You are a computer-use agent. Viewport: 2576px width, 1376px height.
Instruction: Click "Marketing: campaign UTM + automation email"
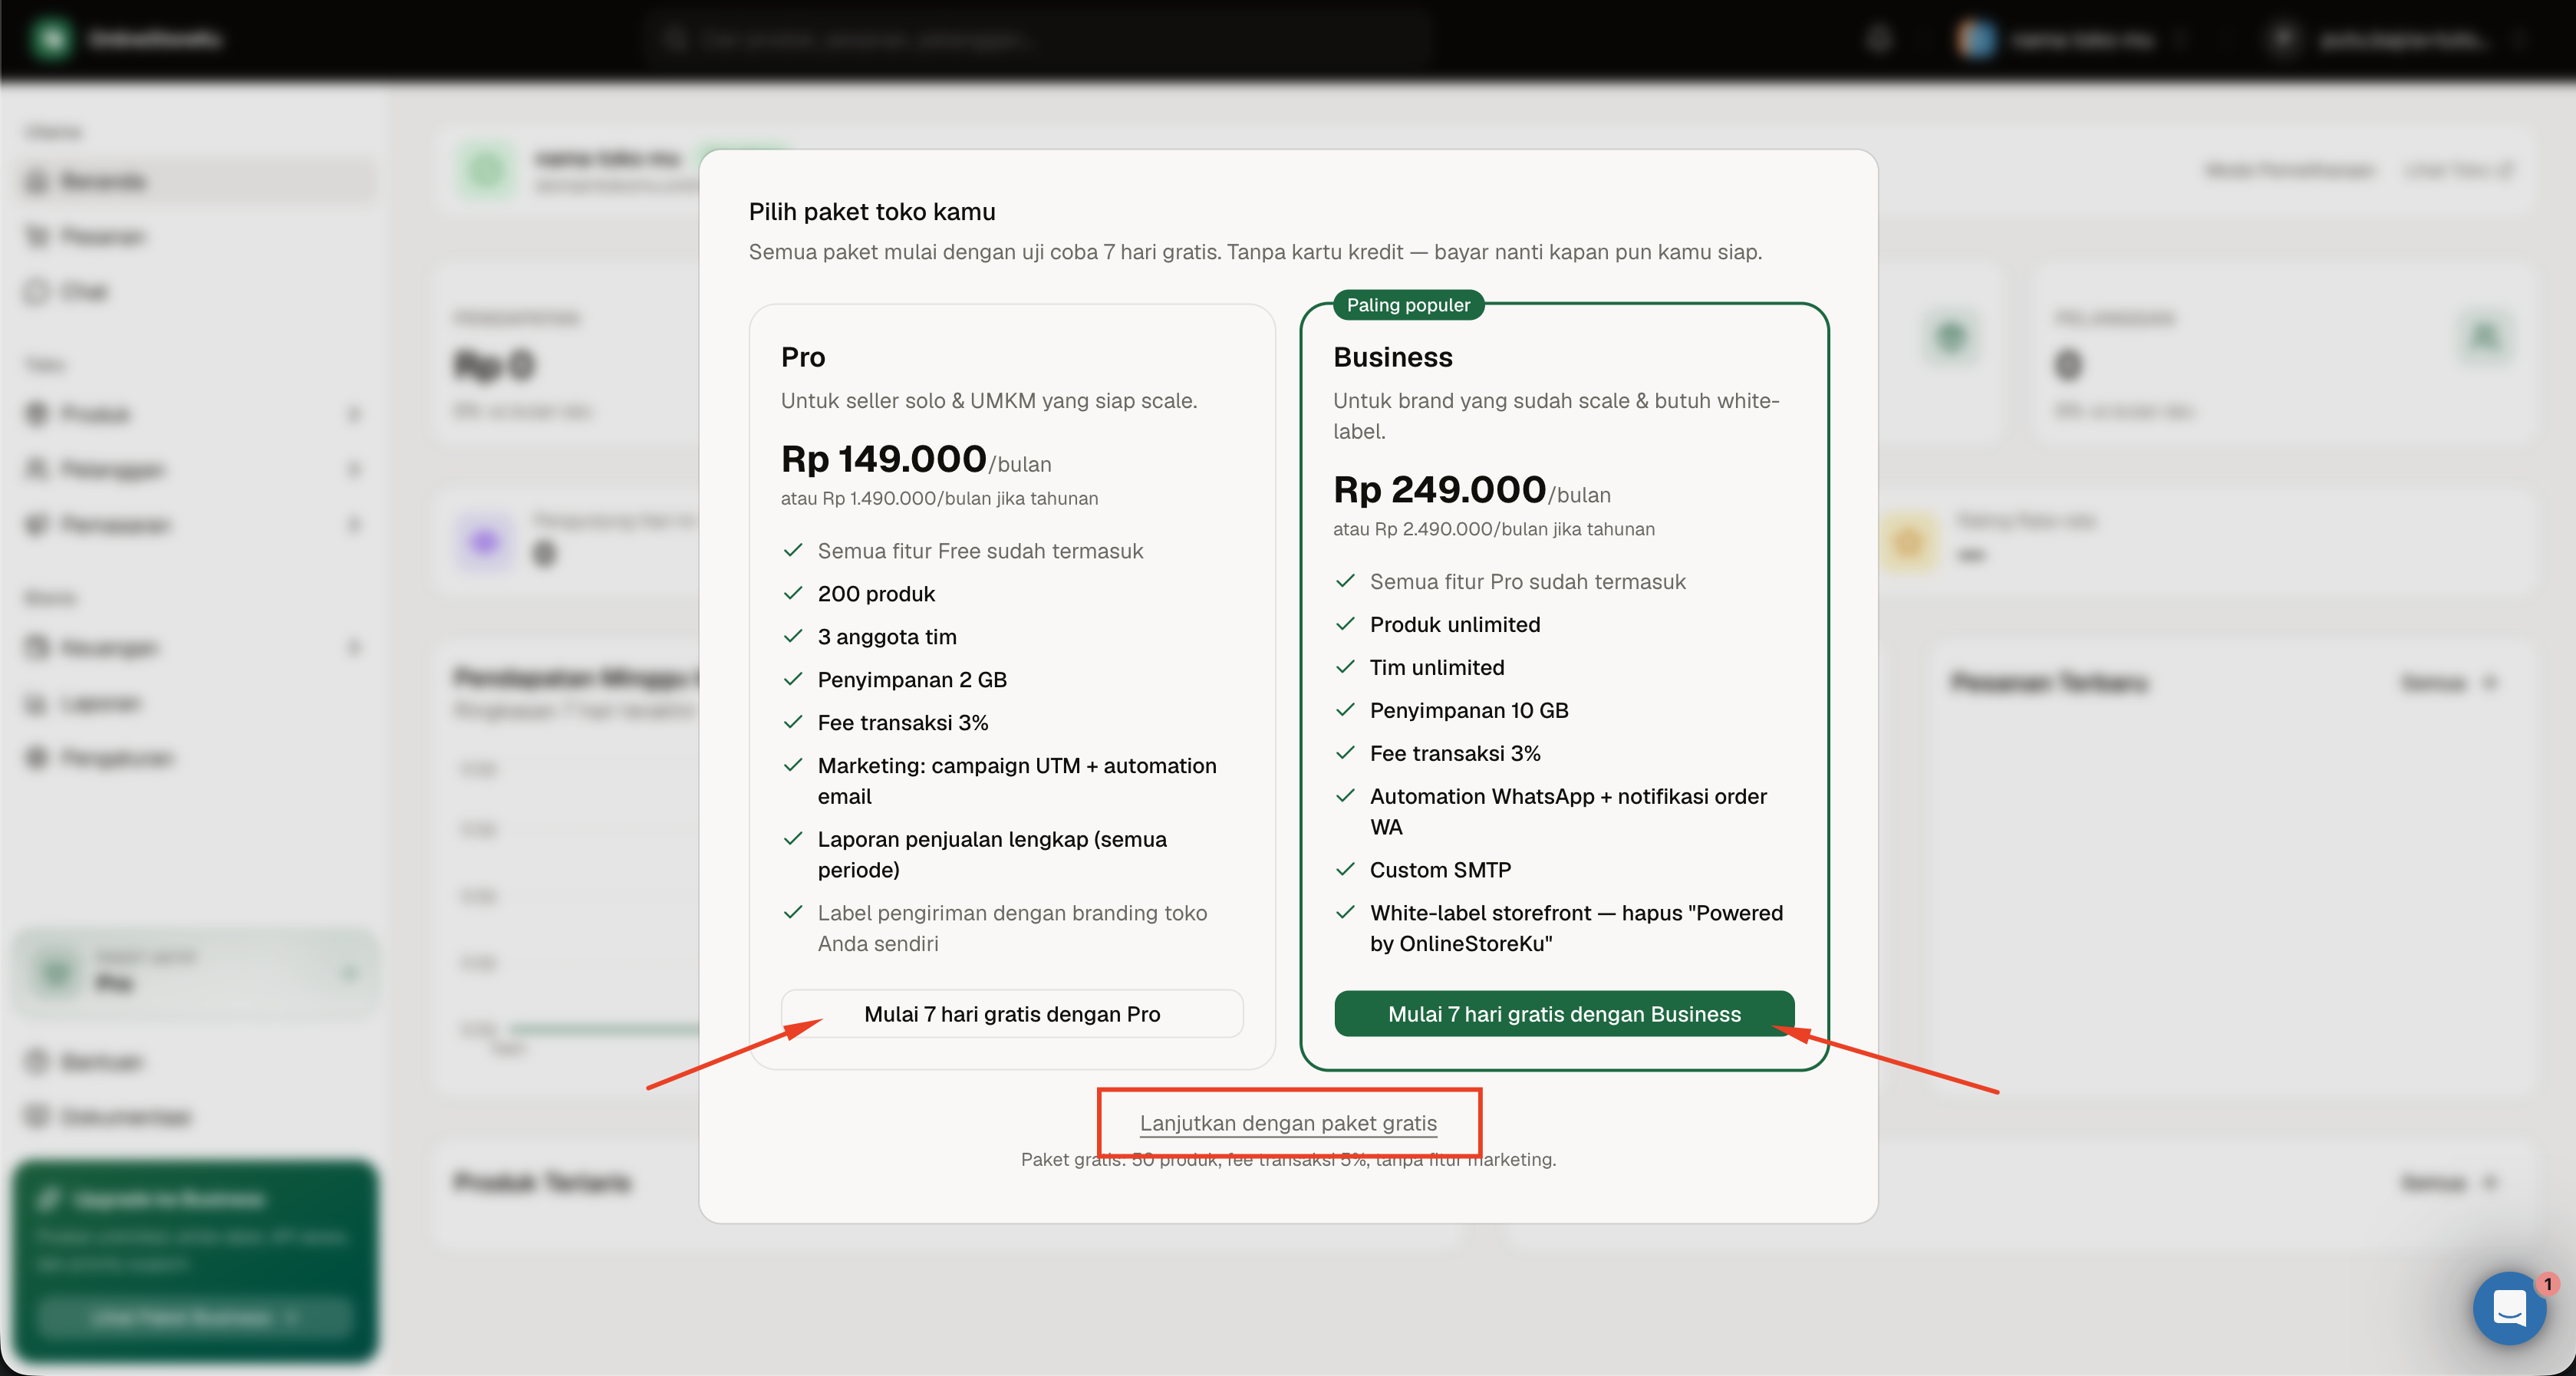[1017, 781]
